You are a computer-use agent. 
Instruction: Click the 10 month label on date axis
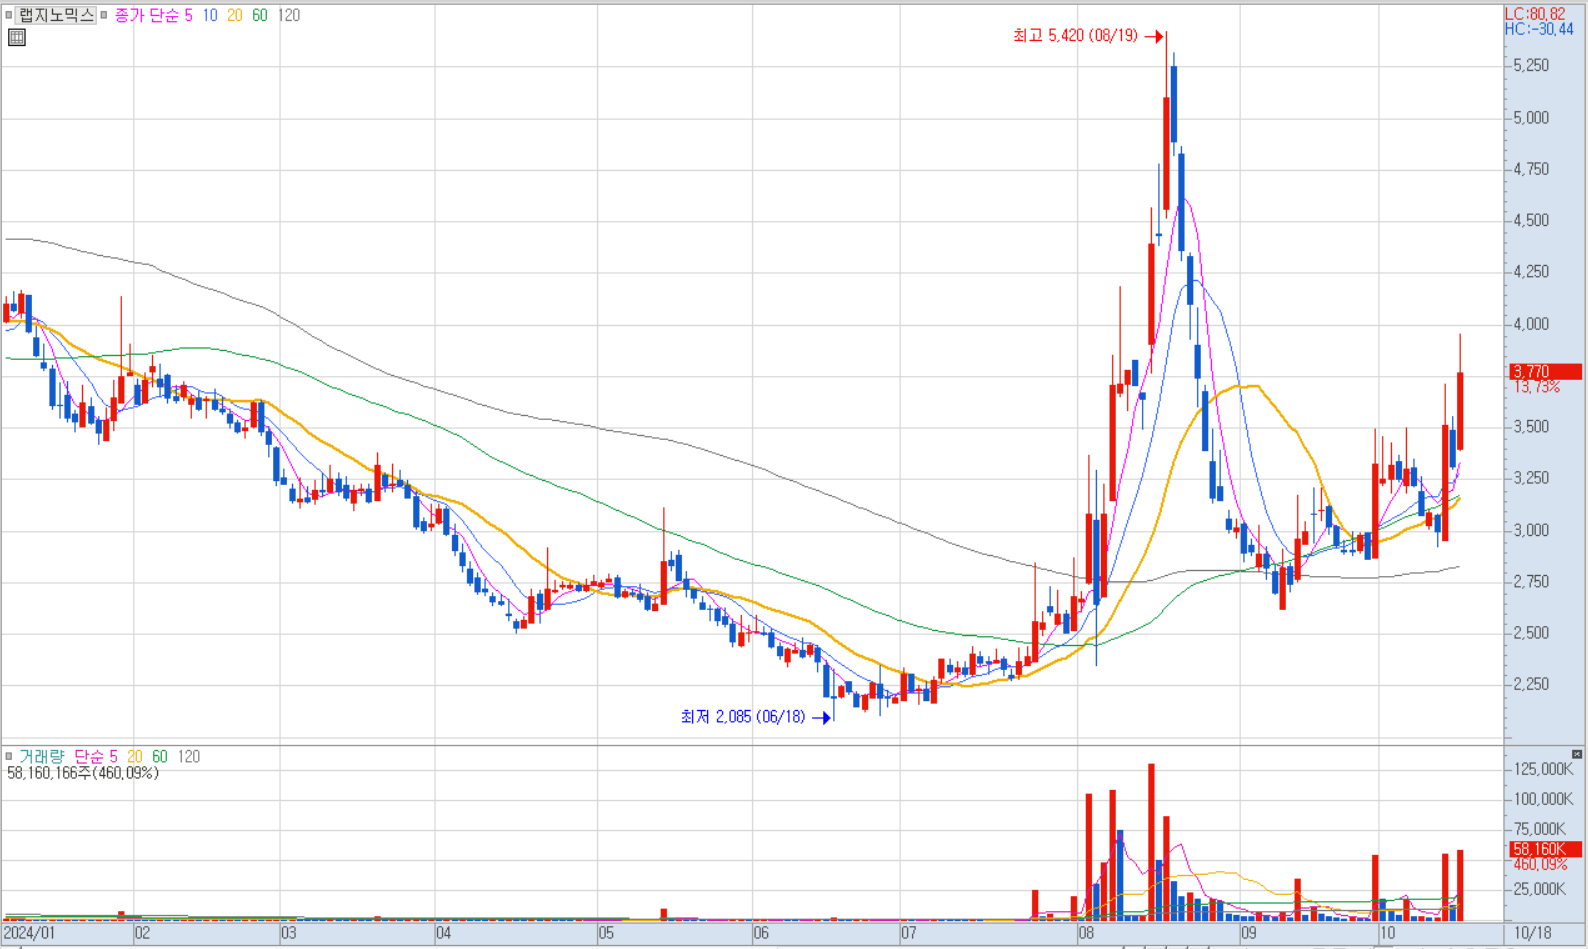click(1386, 934)
